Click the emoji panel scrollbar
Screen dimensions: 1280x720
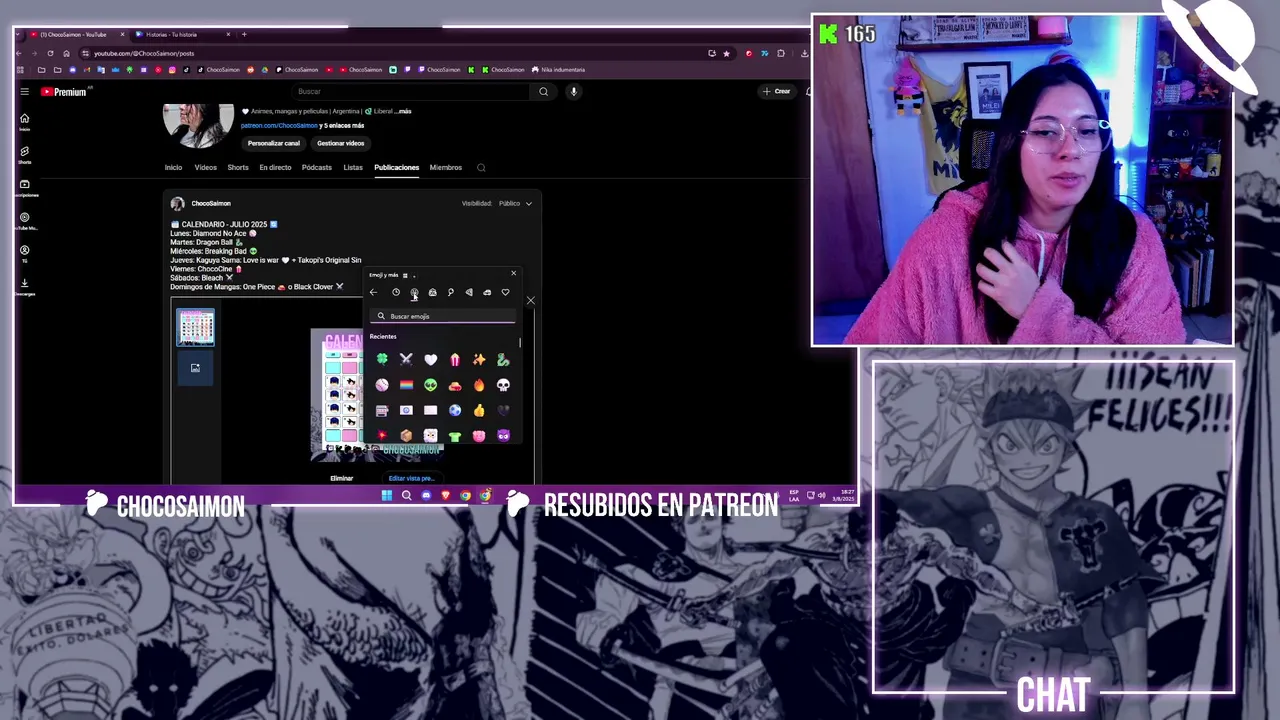point(520,344)
